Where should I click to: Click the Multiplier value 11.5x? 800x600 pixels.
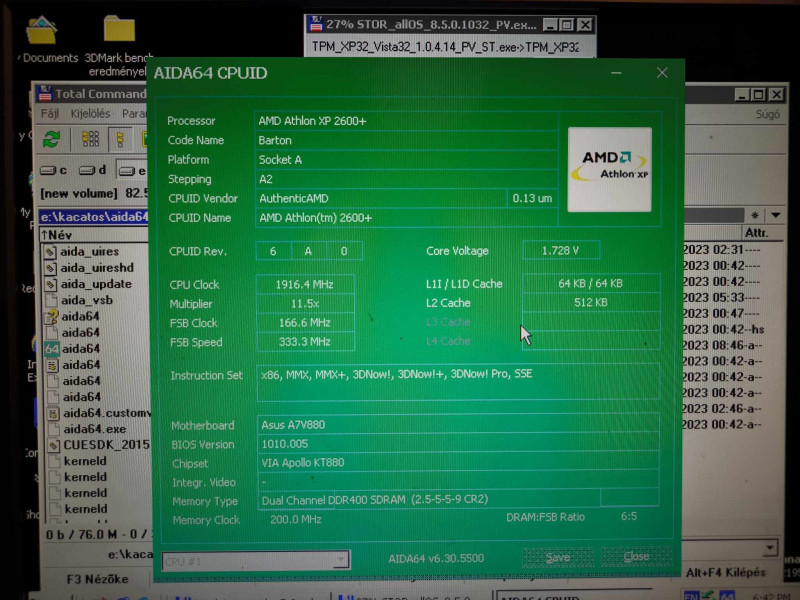(305, 304)
